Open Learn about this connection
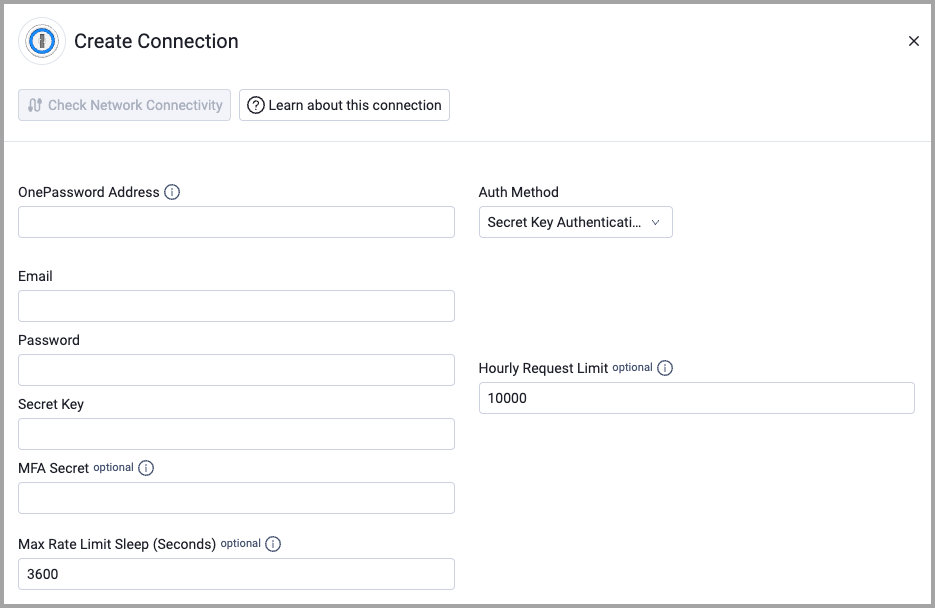This screenshot has height=608, width=935. [345, 105]
